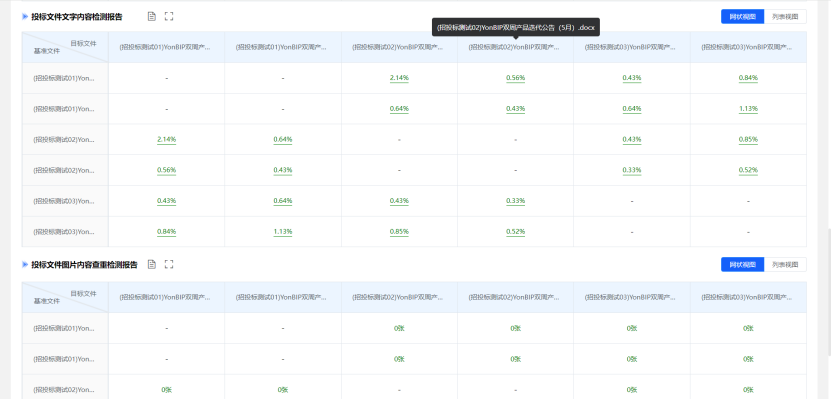Open the 0.85% result in a 招投标测试02 row
This screenshot has width=831, height=399.
pos(748,139)
